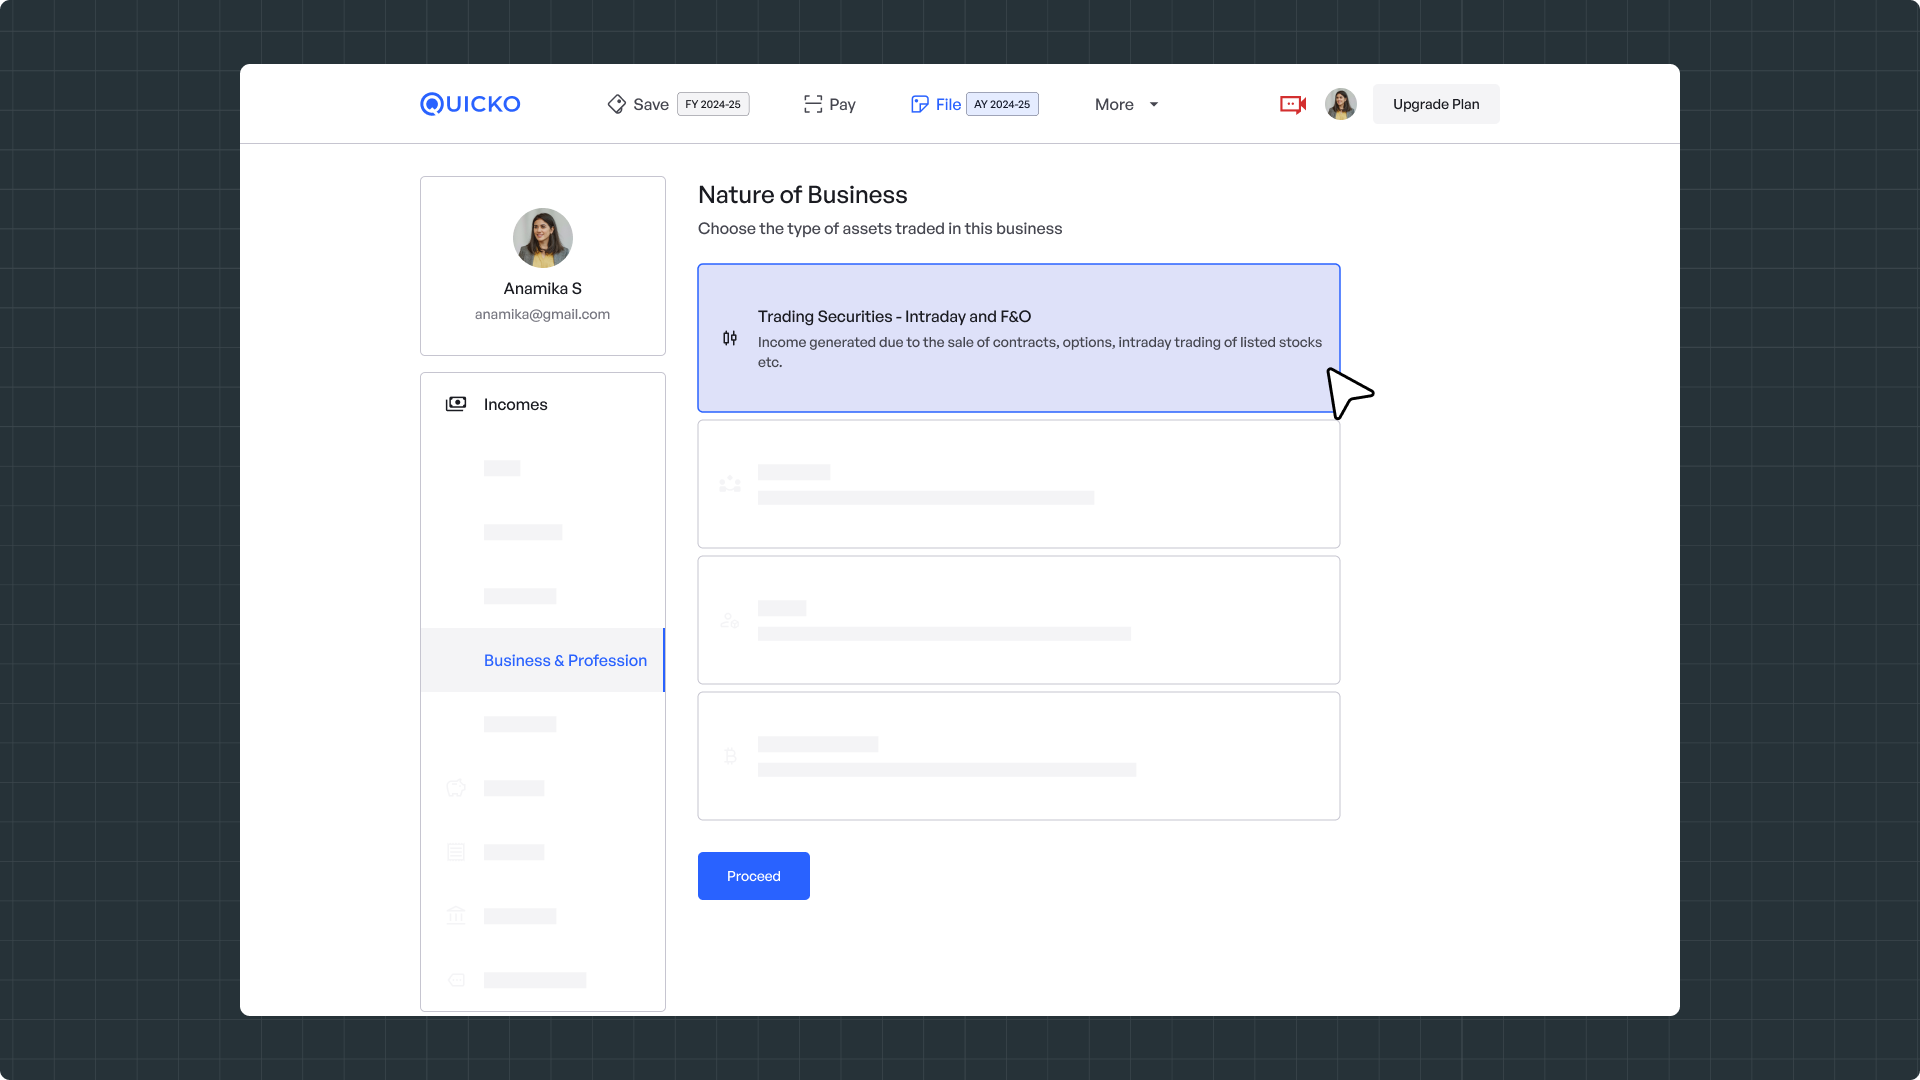Open the user avatar in header
The height and width of the screenshot is (1080, 1920).
[1340, 104]
